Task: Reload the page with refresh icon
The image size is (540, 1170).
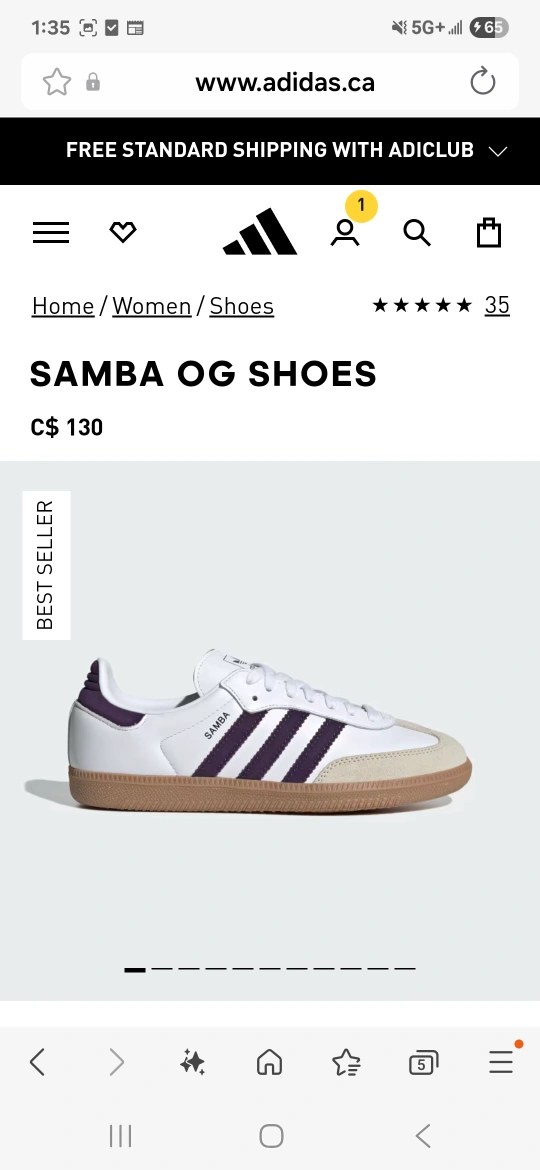Action: click(x=483, y=81)
